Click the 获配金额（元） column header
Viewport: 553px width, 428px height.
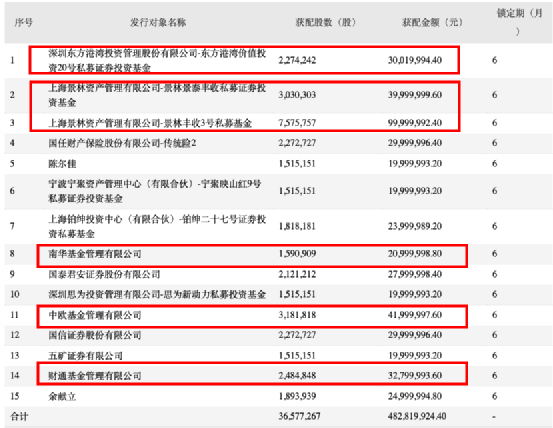tap(432, 23)
